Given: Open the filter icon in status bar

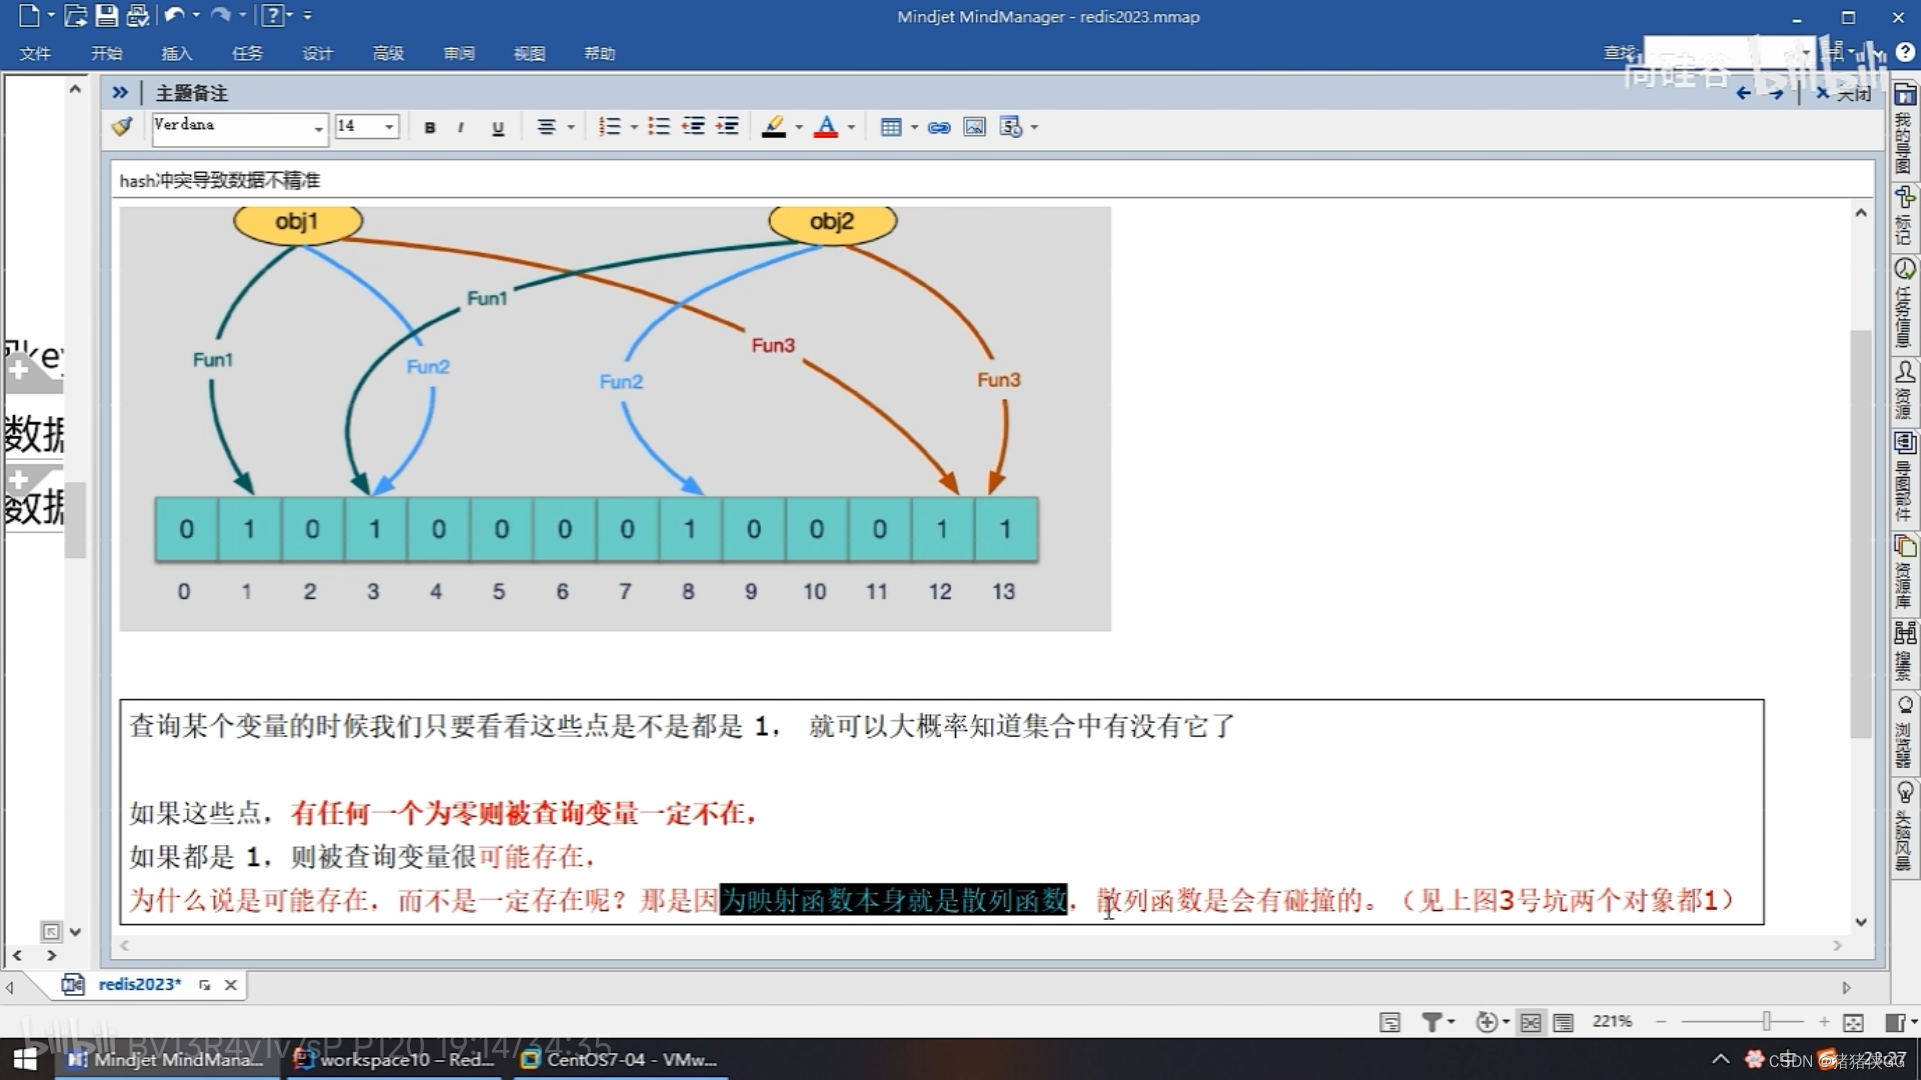Looking at the screenshot, I should coord(1432,1022).
